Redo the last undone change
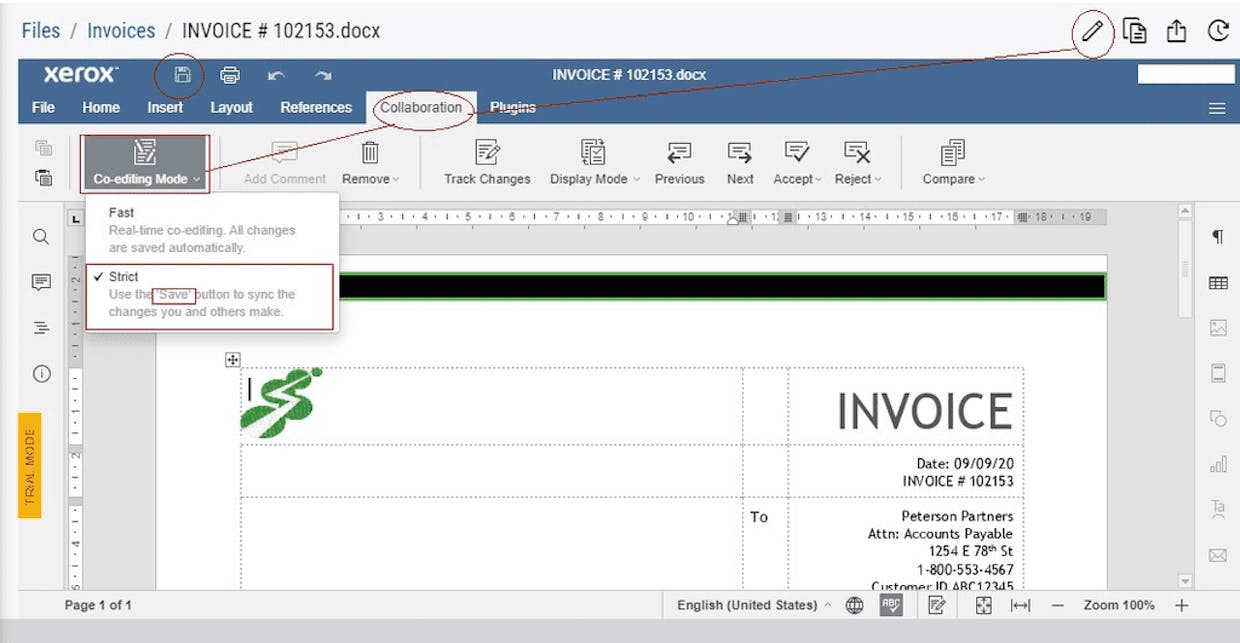Viewport: 1240px width, 643px height. (x=322, y=75)
